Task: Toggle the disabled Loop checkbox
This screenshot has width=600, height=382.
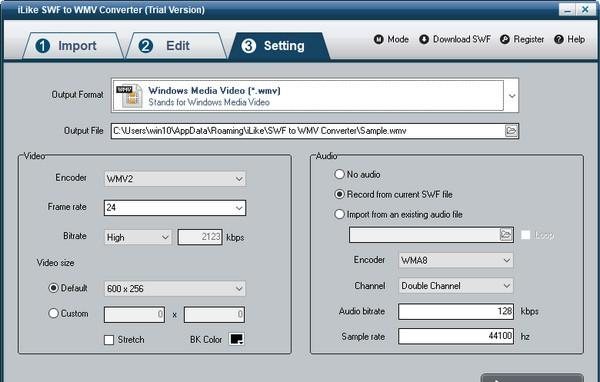Action: (526, 235)
